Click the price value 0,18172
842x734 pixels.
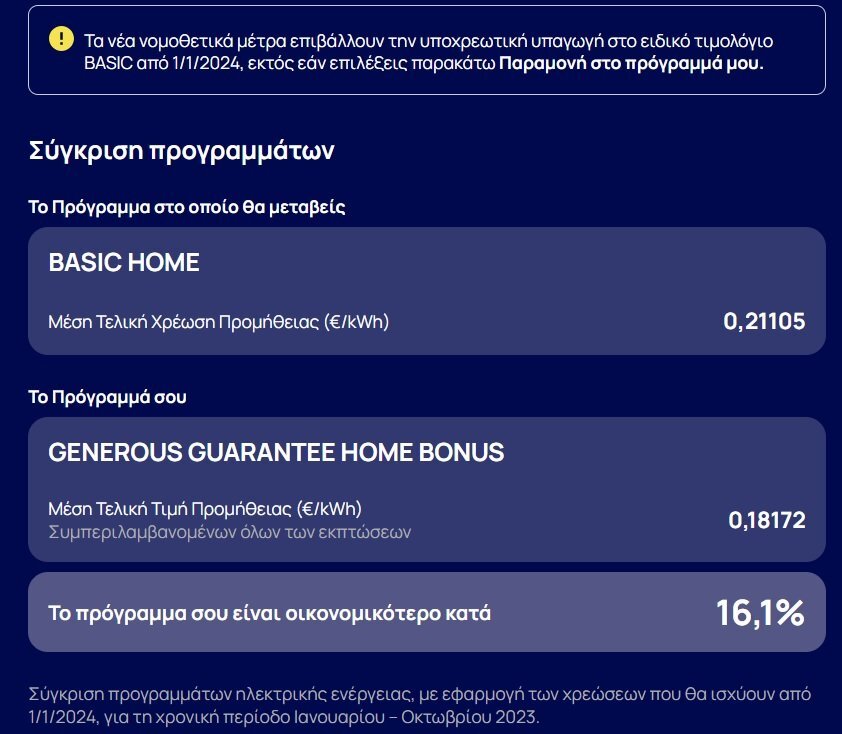click(767, 520)
